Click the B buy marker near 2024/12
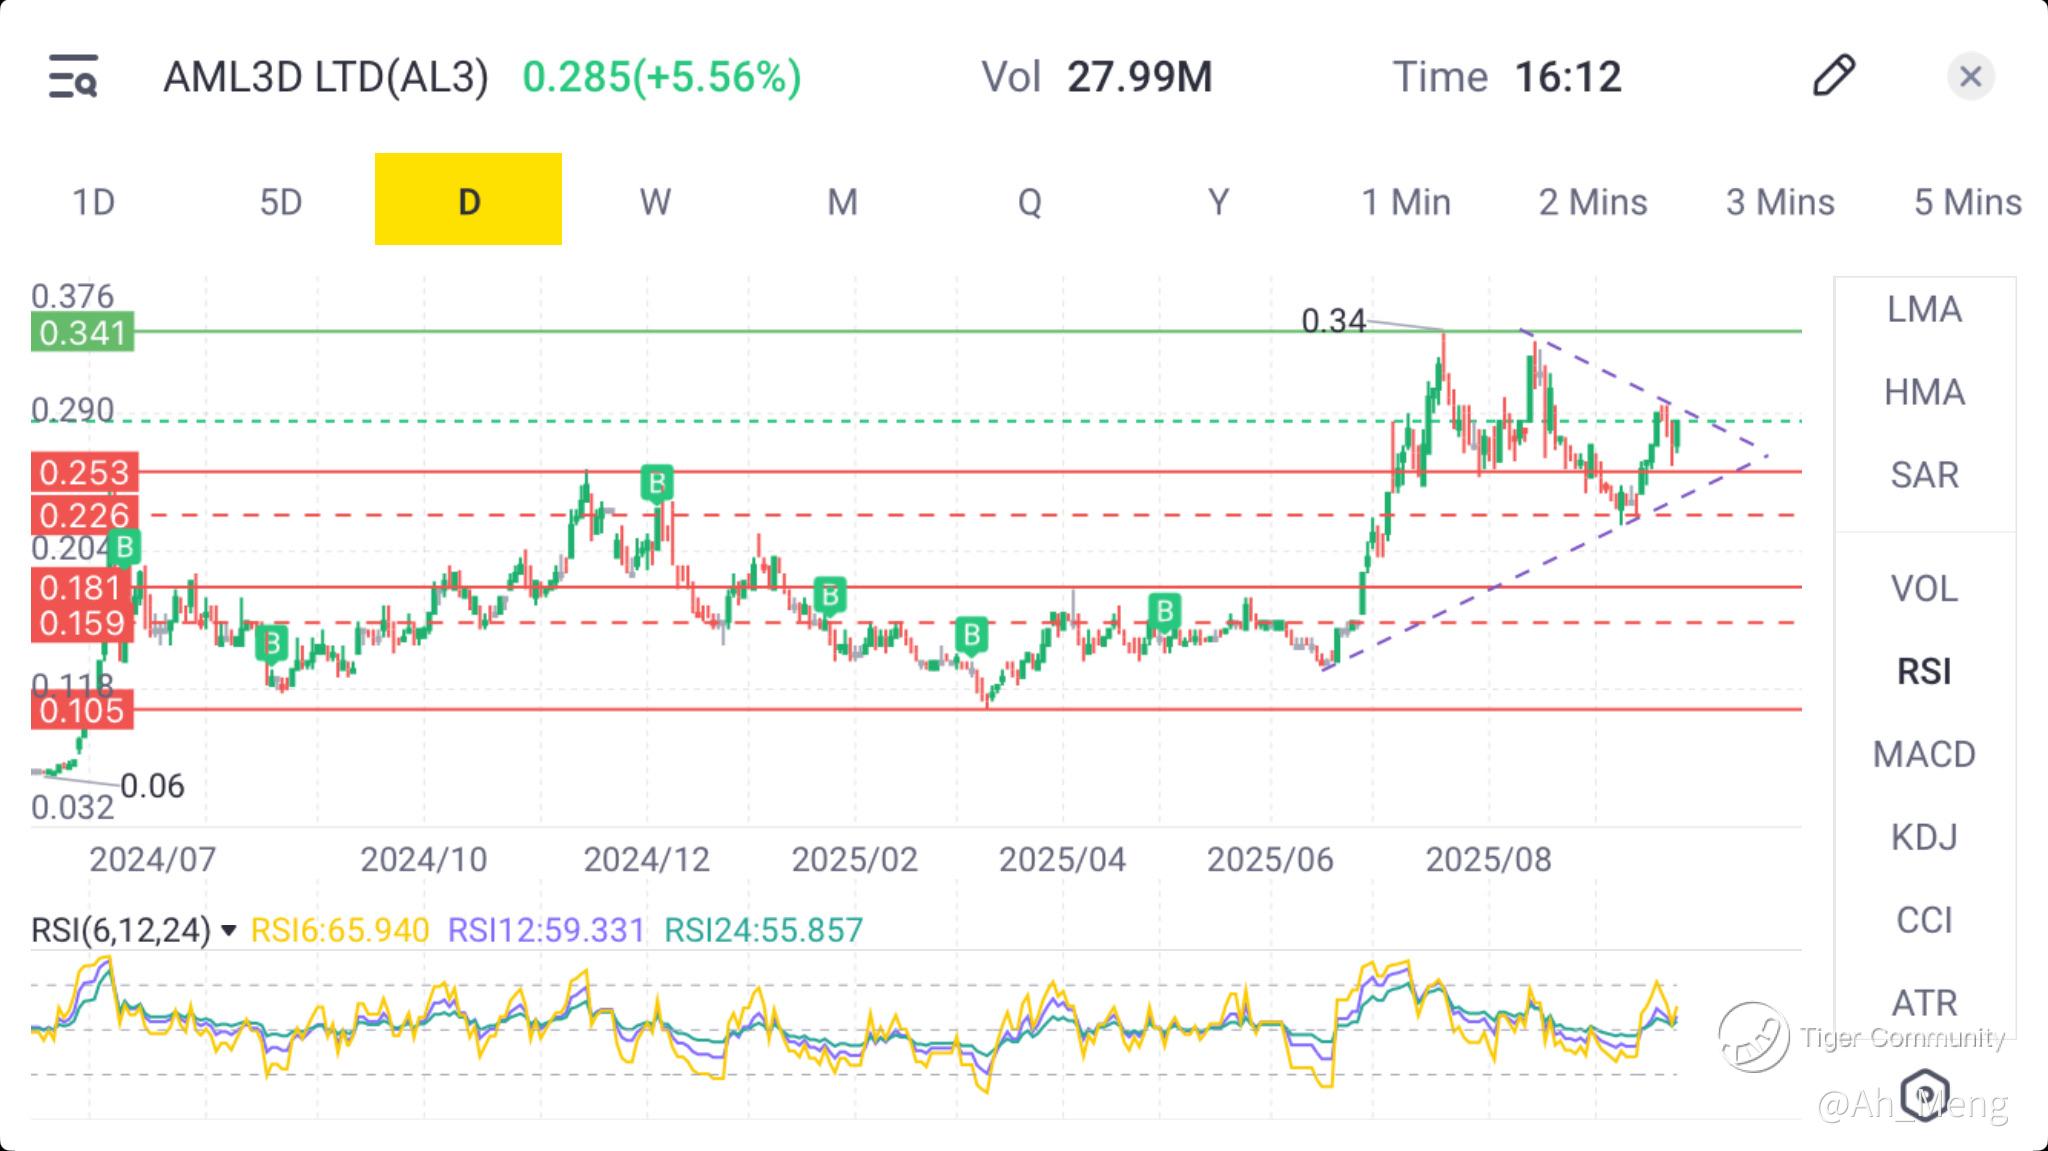Screen dimensions: 2048x1151 coord(656,484)
